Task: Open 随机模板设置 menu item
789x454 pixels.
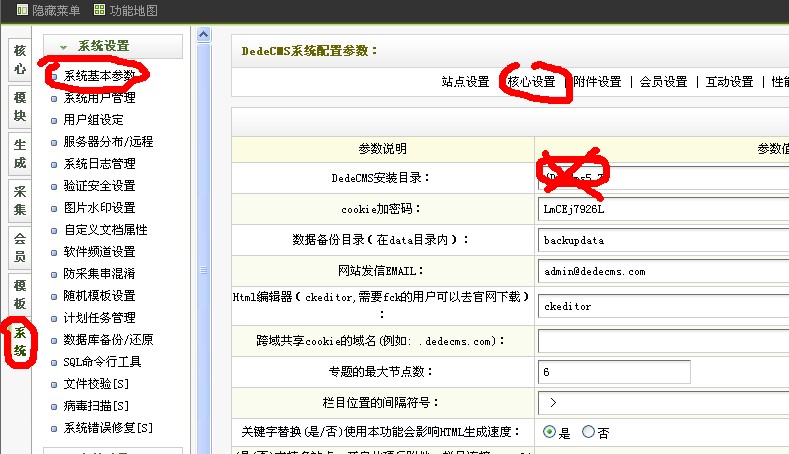Action: click(x=99, y=296)
